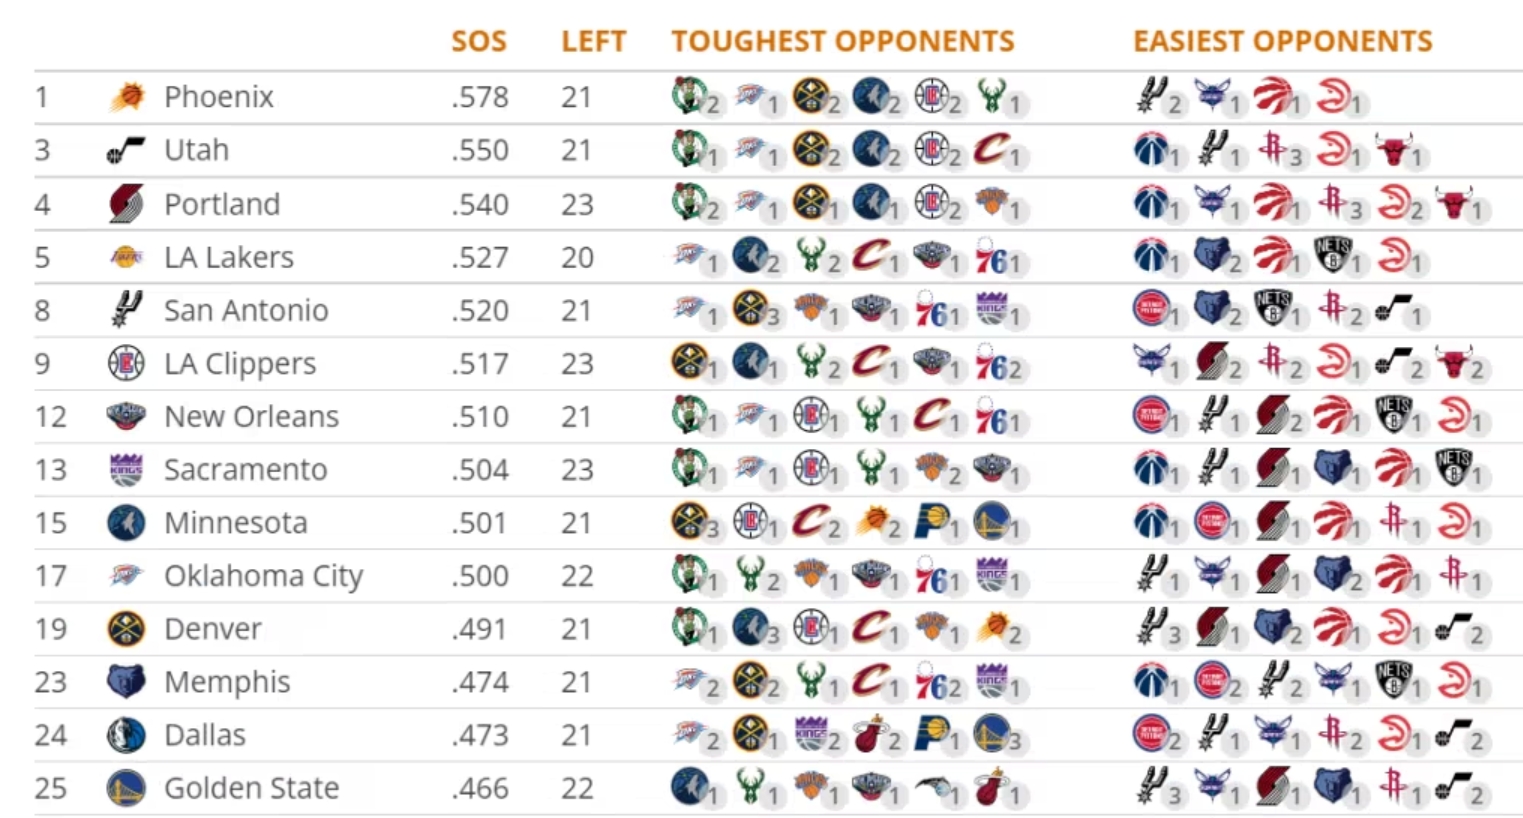The width and height of the screenshot is (1523, 818).
Task: Select the Warriors logo beside Golden State
Action: pyautogui.click(x=127, y=788)
